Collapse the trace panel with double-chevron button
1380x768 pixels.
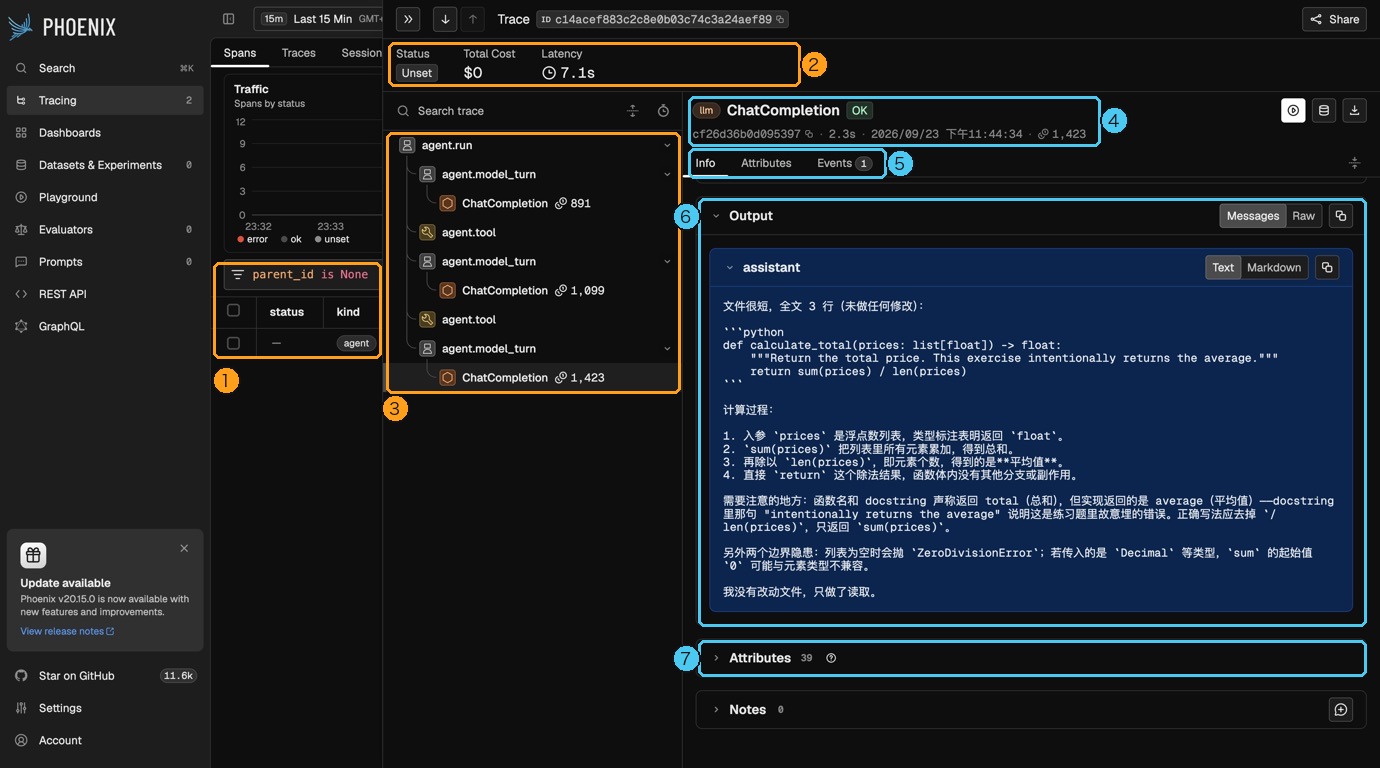tap(408, 19)
